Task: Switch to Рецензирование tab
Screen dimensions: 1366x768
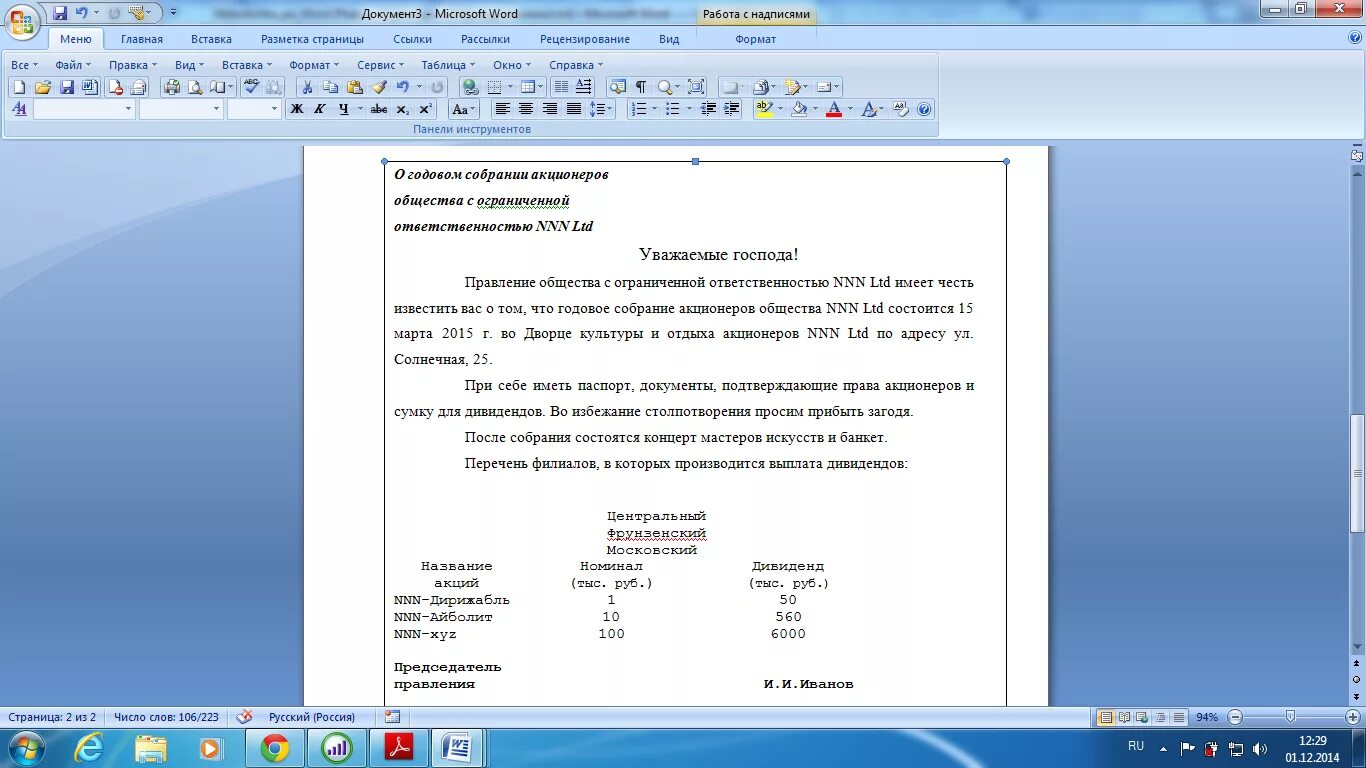Action: pos(585,39)
